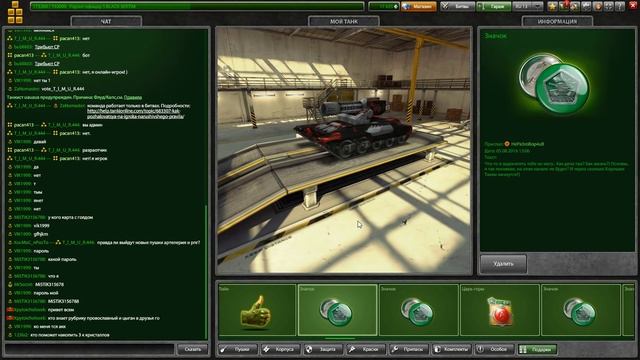Click chat message 'вы админ'
Viewport: 640px width, 360px height.
[92, 125]
